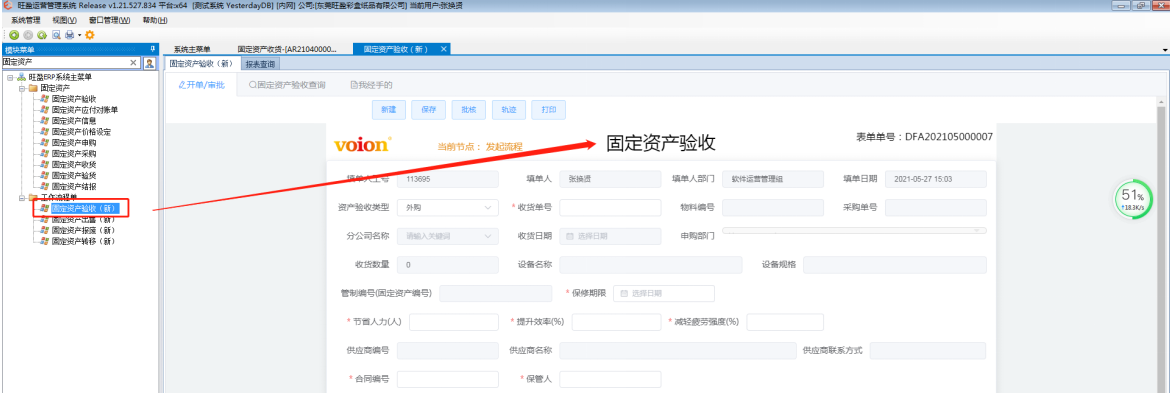Clear the 固定资产 module search box

click(134, 63)
